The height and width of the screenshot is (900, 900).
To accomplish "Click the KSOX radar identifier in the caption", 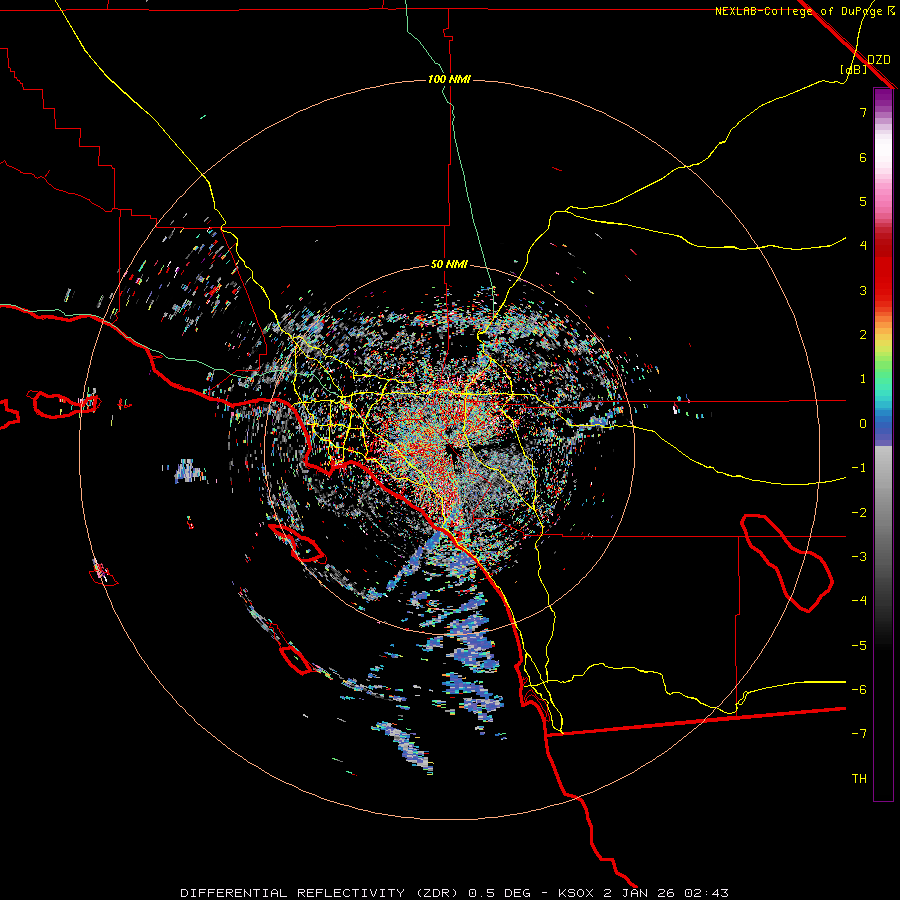I will [576, 893].
